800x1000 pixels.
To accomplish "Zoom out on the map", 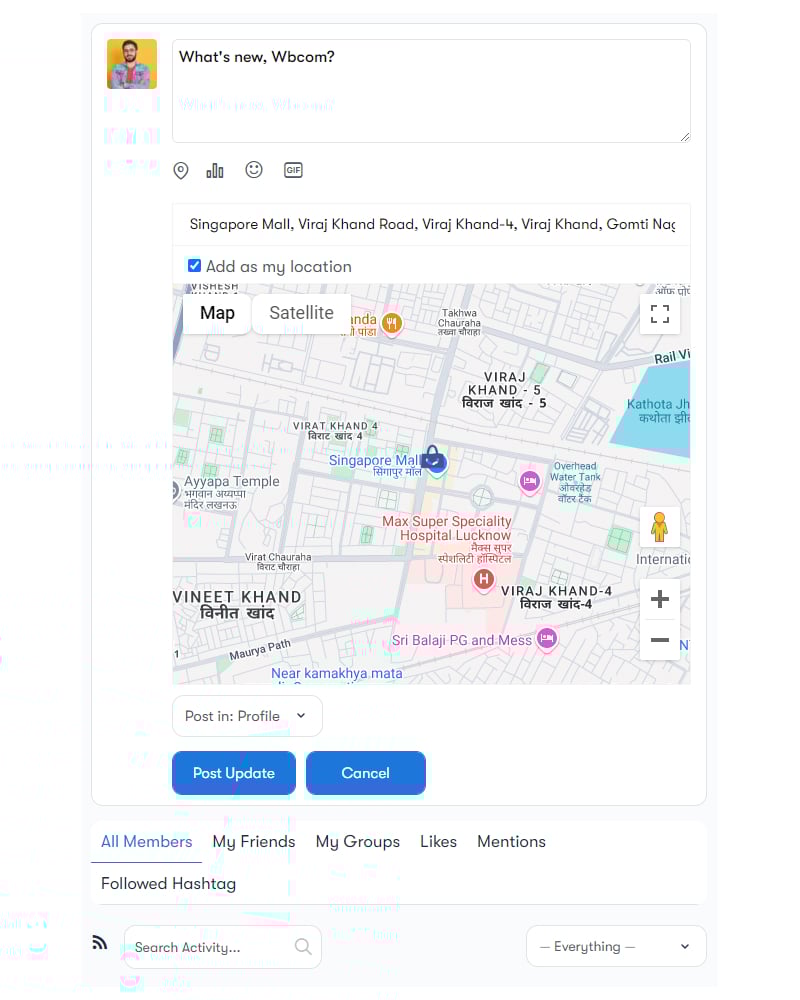I will click(x=659, y=640).
